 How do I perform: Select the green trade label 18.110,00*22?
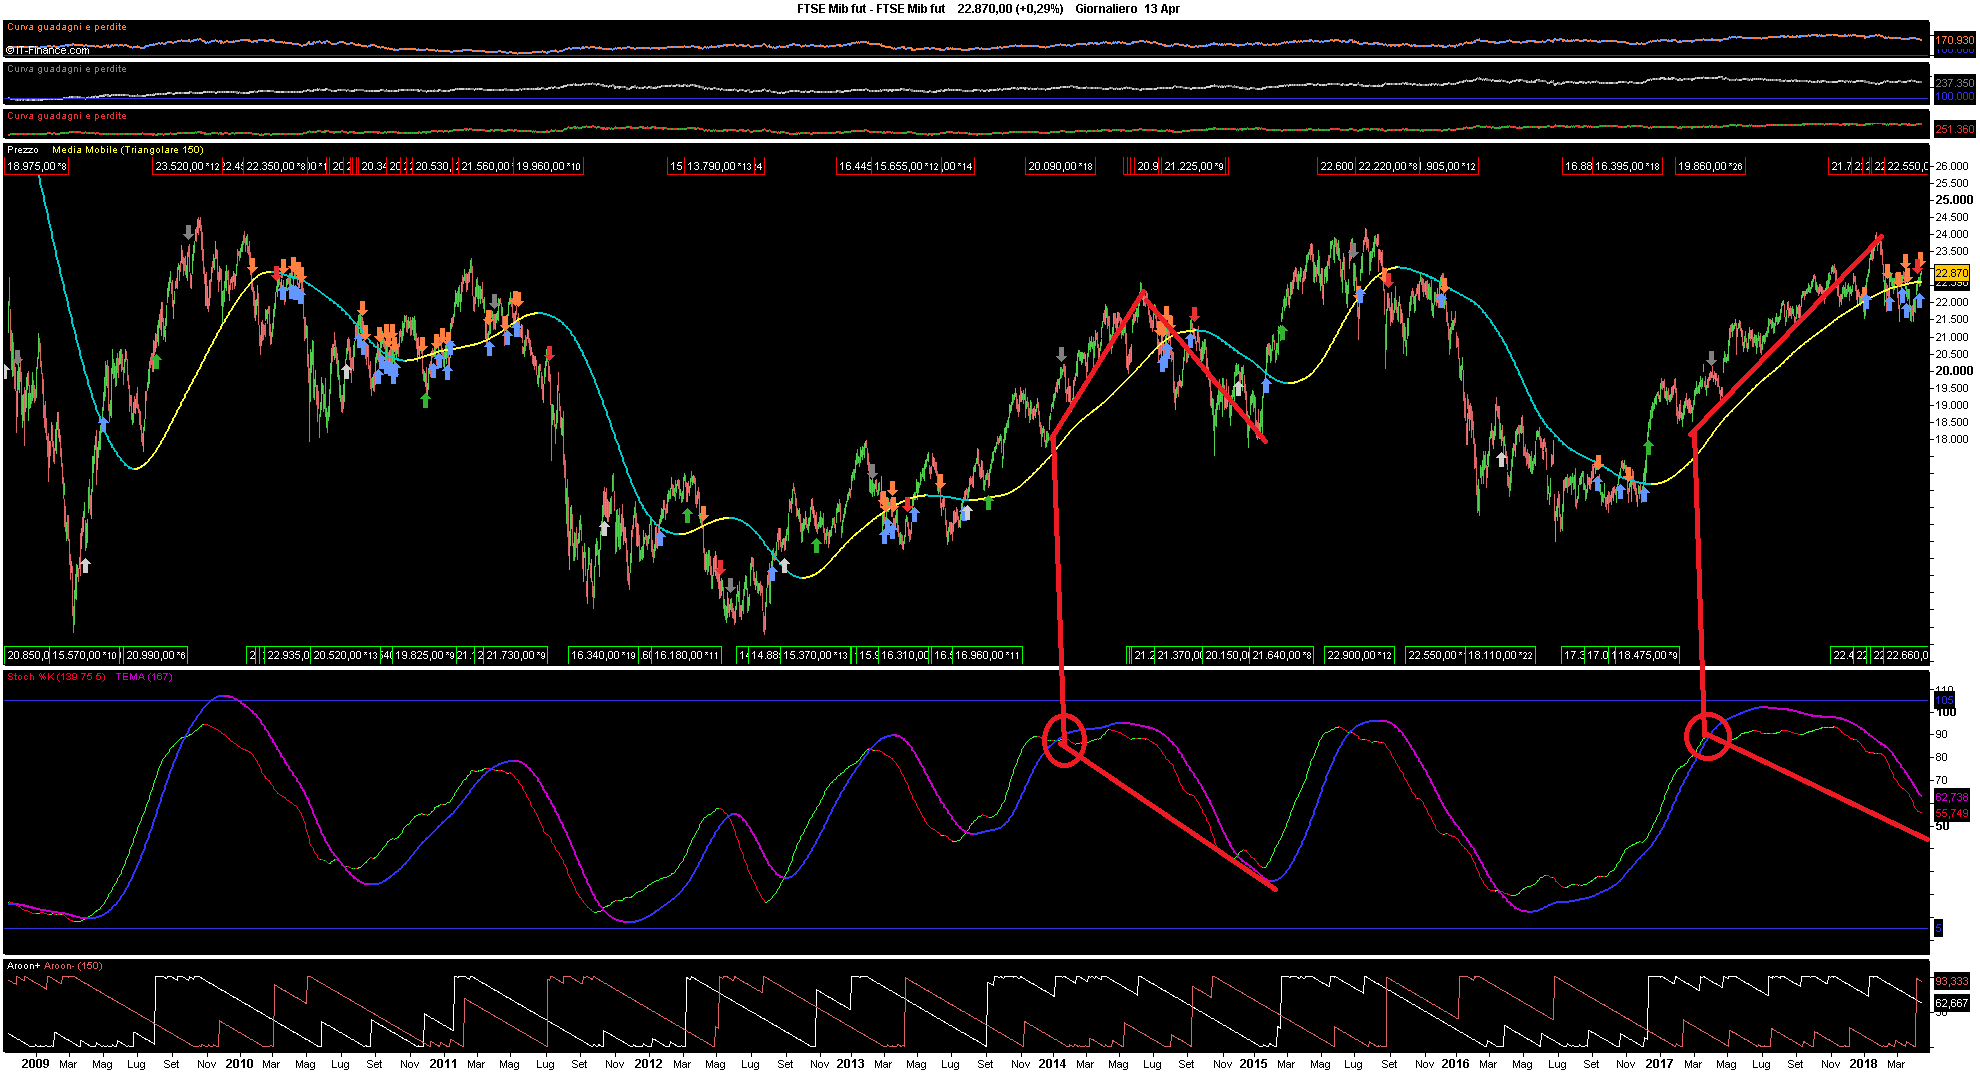pyautogui.click(x=1500, y=656)
